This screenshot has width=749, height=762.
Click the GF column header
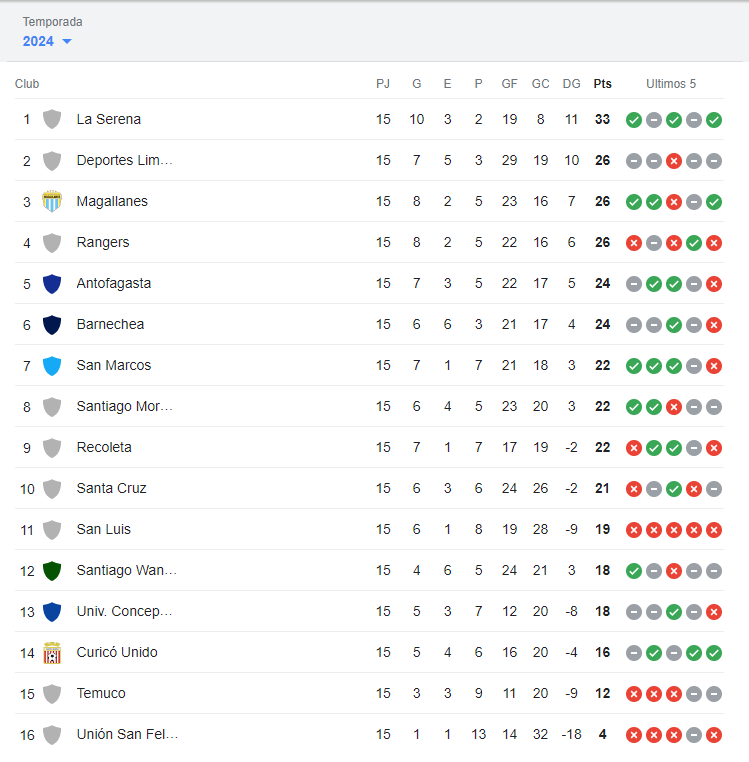coord(509,84)
